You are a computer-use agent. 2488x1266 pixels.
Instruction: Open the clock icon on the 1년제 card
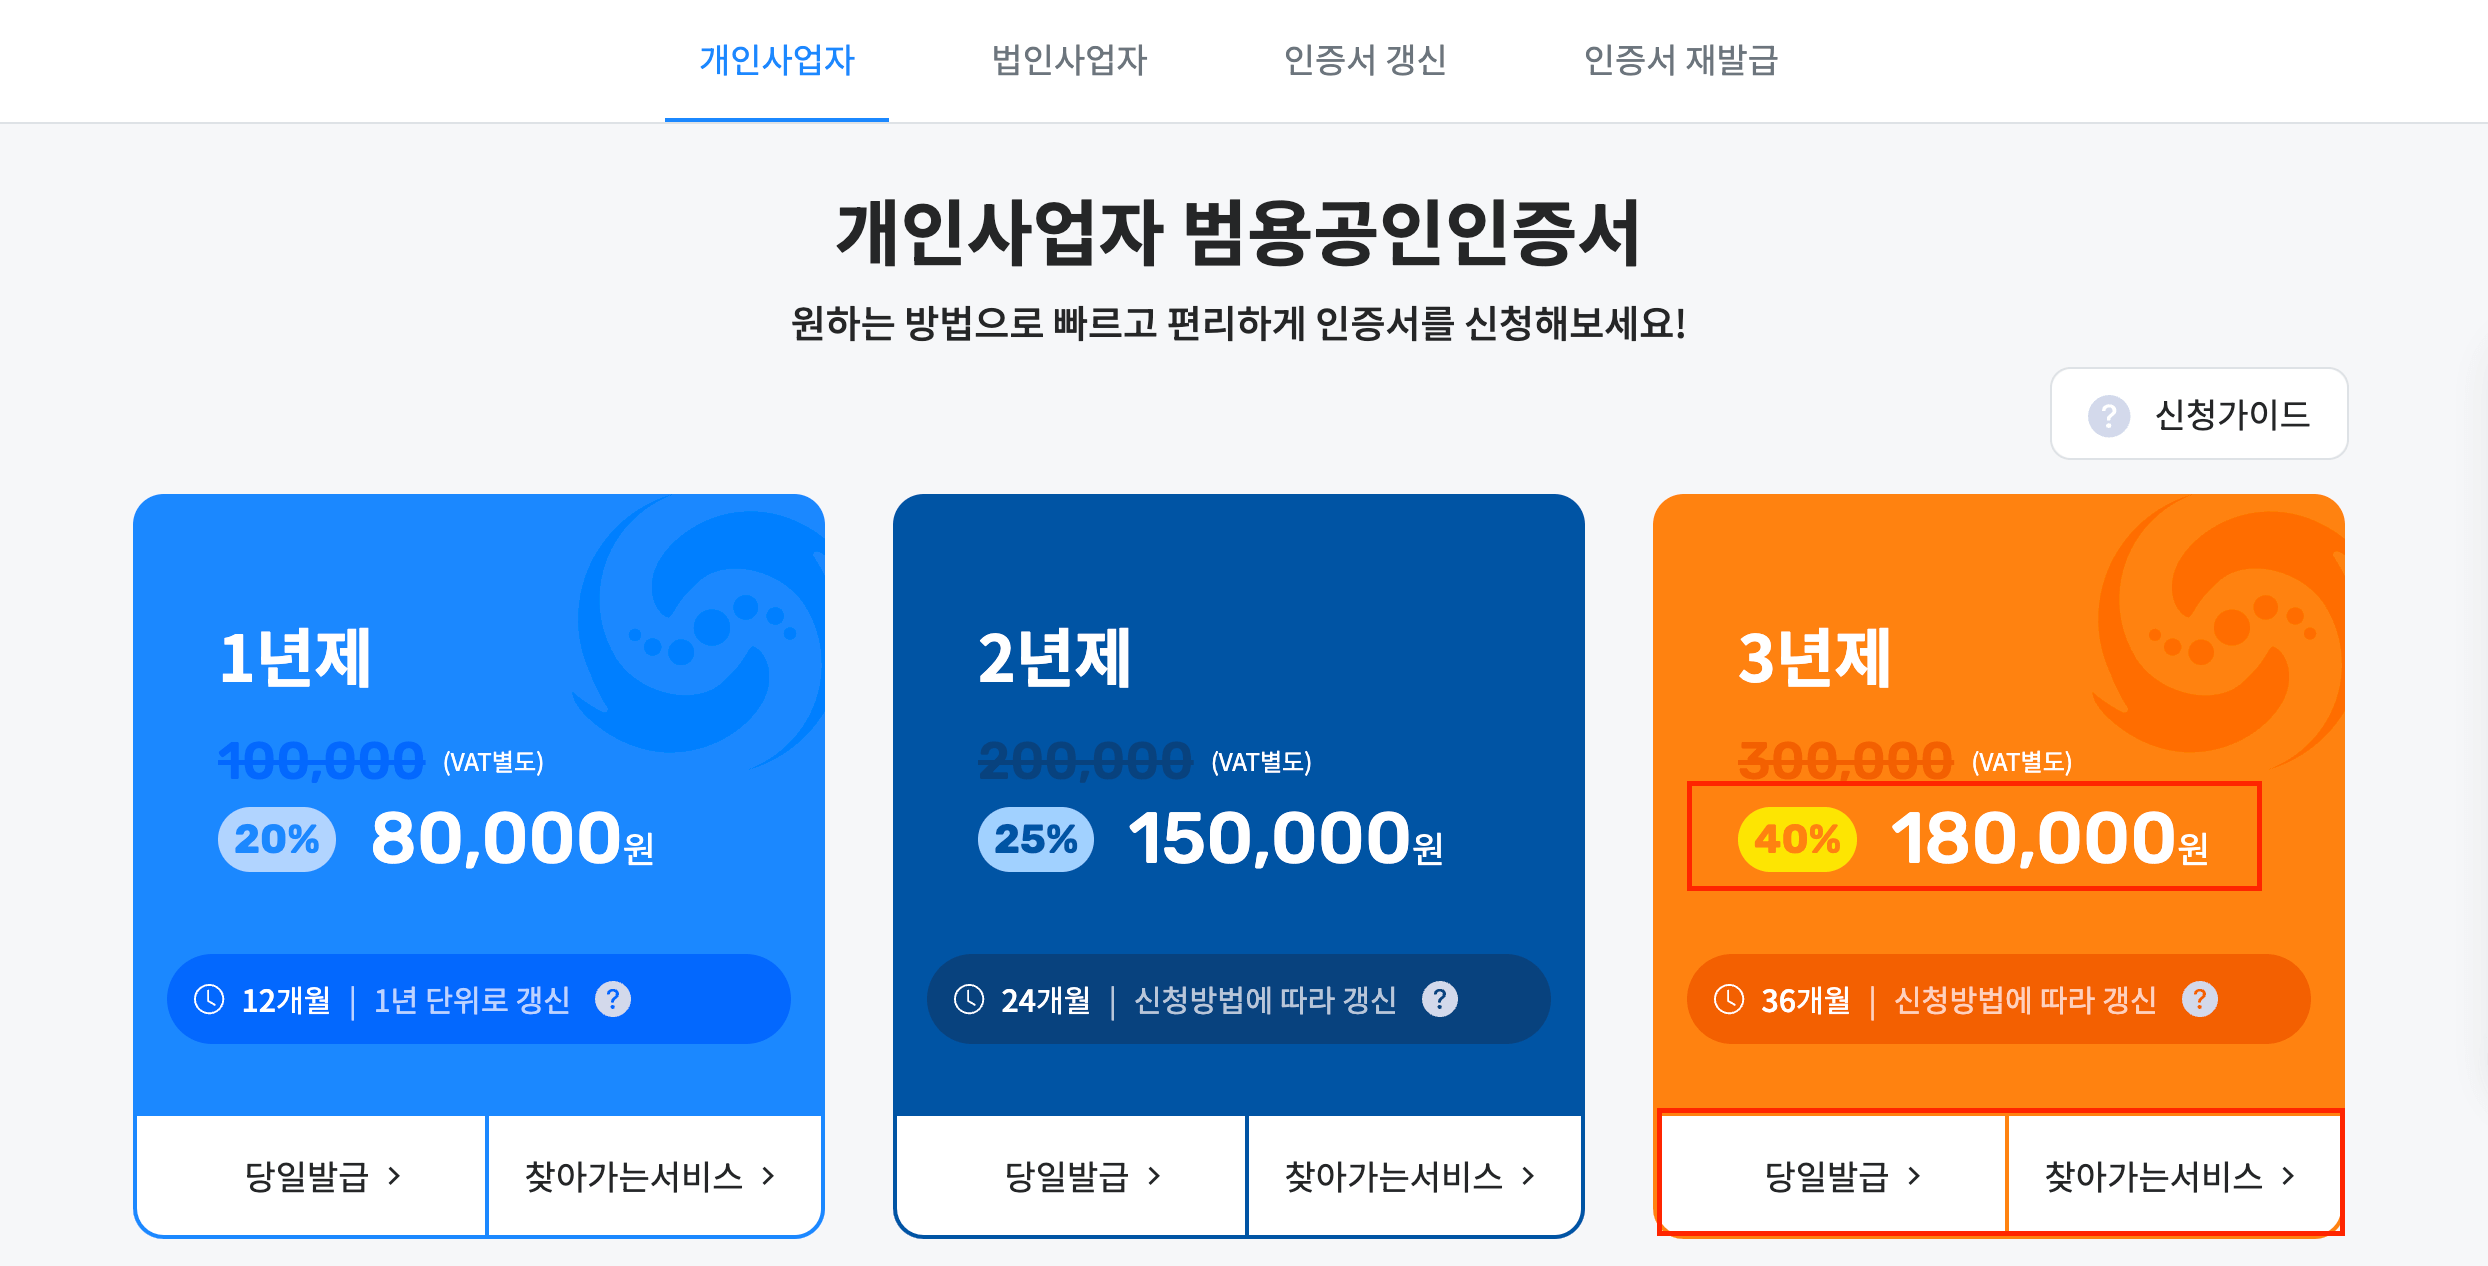click(x=208, y=998)
